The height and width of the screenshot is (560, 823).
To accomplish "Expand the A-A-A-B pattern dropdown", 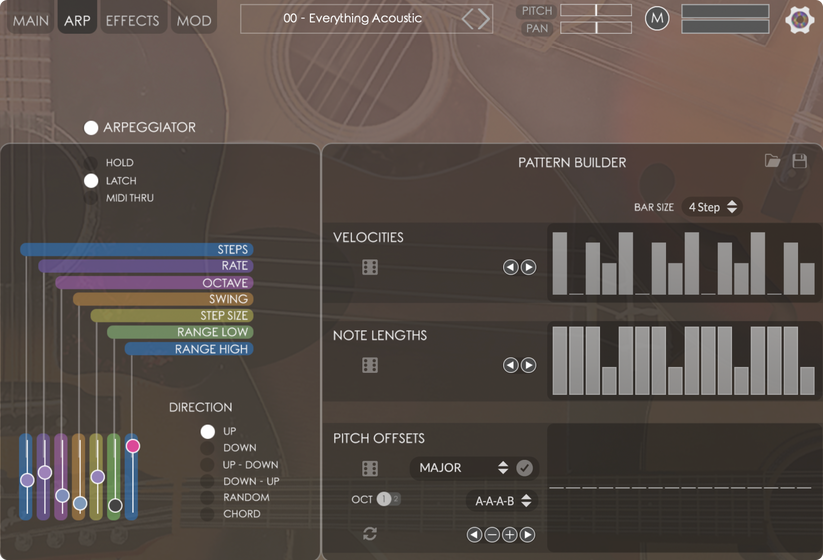I will [x=503, y=501].
